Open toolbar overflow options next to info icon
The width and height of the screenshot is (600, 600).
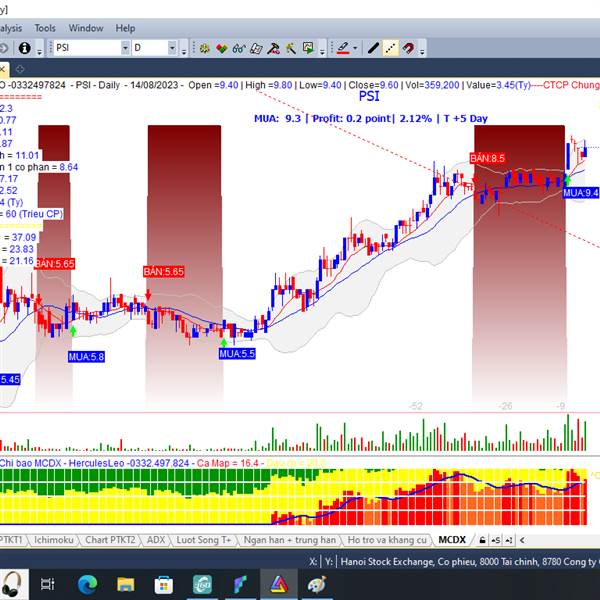click(39, 51)
